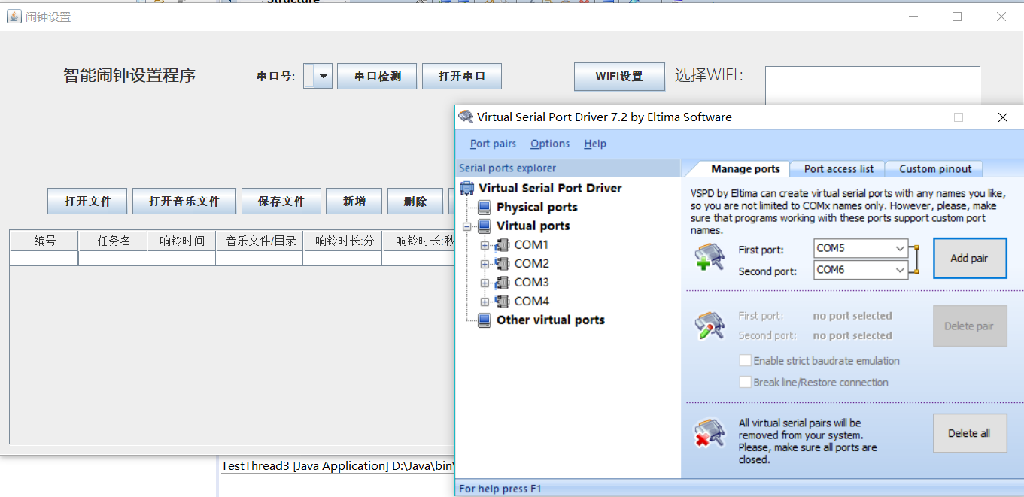
Task: Select the Physical ports monitor icon
Action: (x=485, y=207)
